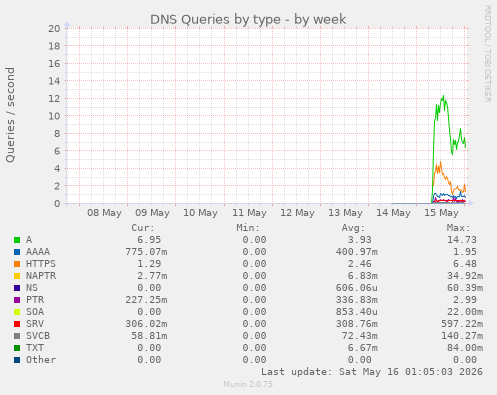Click the '14 May' date label

coord(393,213)
